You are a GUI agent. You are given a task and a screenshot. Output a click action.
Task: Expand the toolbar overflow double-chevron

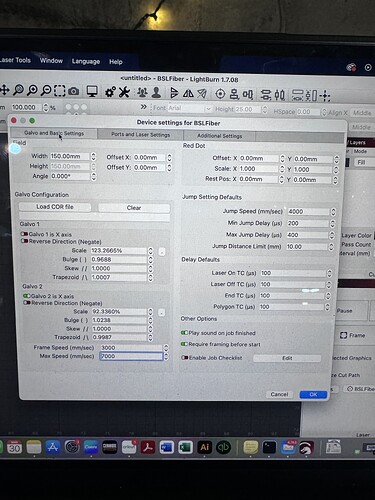pyautogui.click(x=144, y=107)
